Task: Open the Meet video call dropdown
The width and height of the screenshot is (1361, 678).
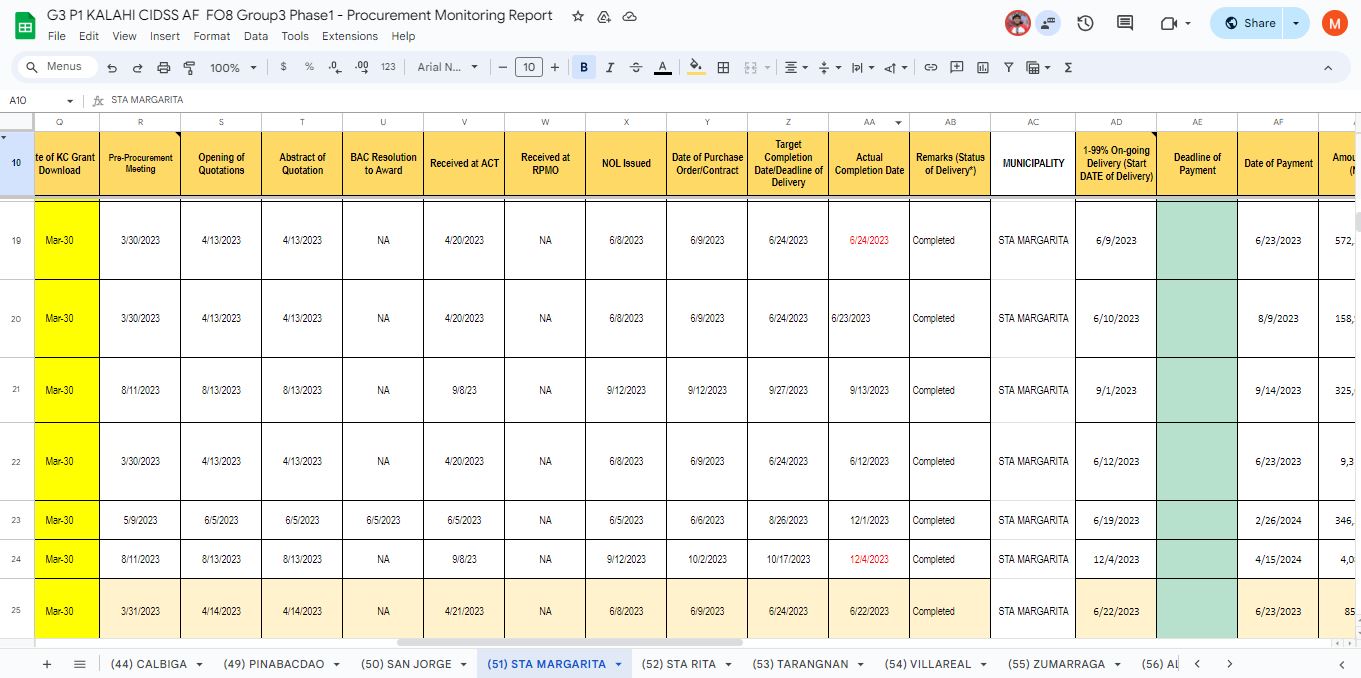Action: click(x=1187, y=23)
